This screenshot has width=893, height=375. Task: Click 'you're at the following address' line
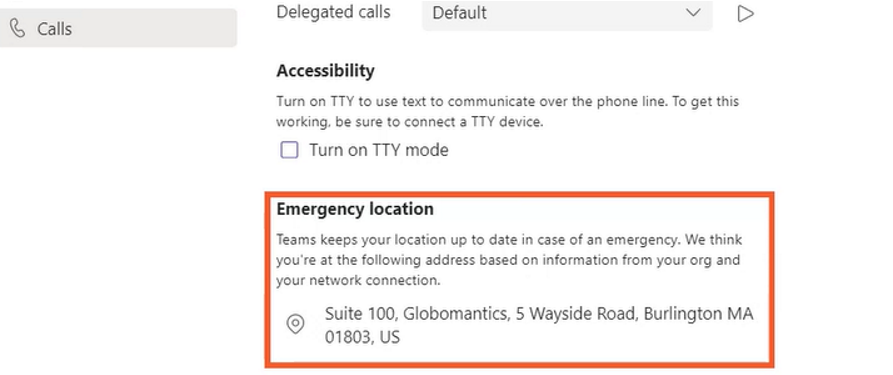[508, 260]
